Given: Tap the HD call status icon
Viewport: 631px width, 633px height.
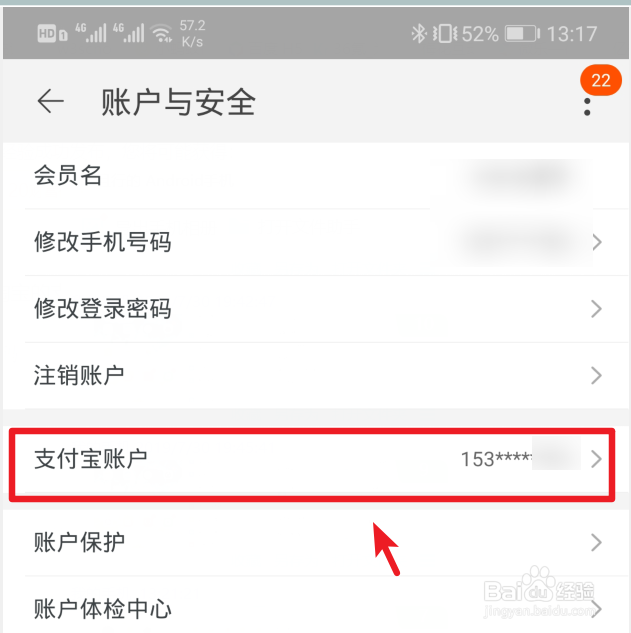Looking at the screenshot, I should [52, 34].
